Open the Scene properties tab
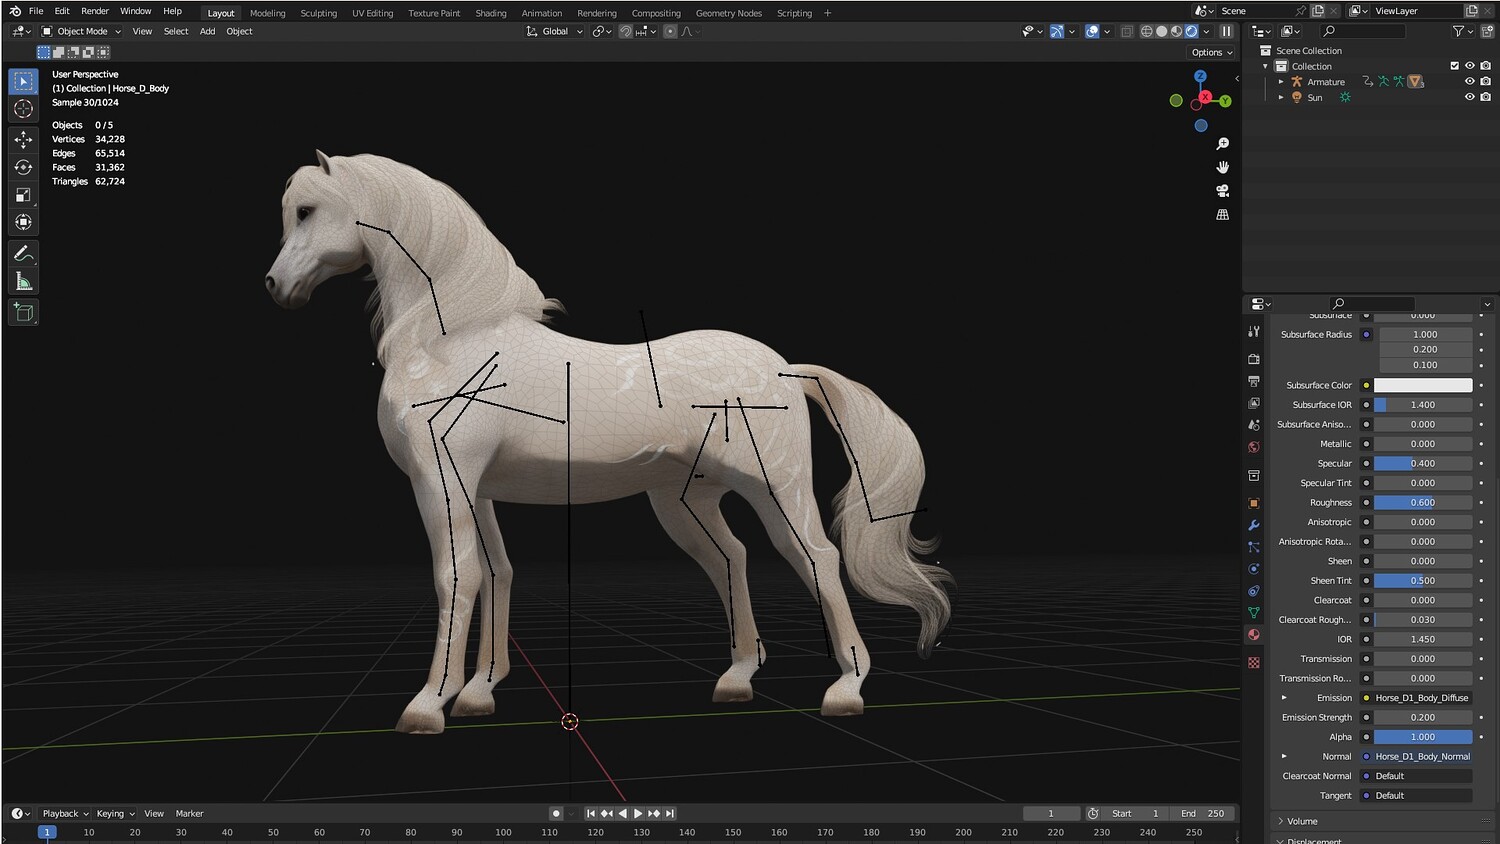This screenshot has width=1500, height=844. coord(1254,425)
